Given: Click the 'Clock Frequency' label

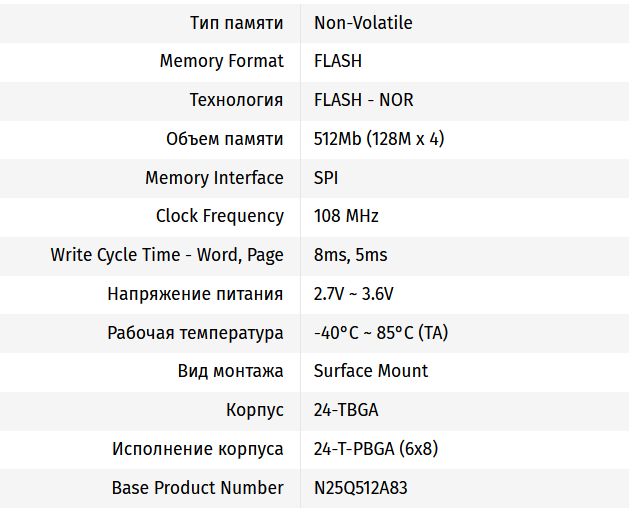Looking at the screenshot, I should [x=220, y=216].
